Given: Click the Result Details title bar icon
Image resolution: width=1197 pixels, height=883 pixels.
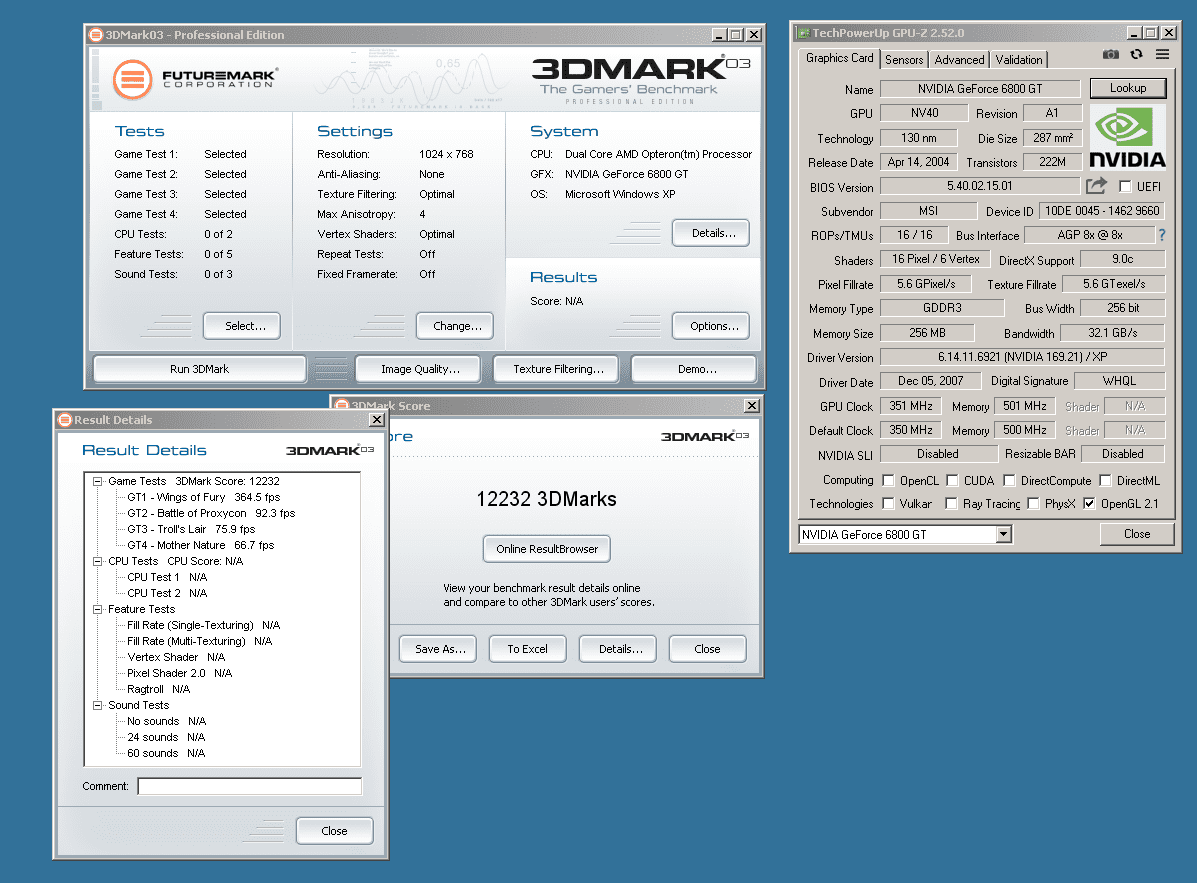Looking at the screenshot, I should coord(65,420).
